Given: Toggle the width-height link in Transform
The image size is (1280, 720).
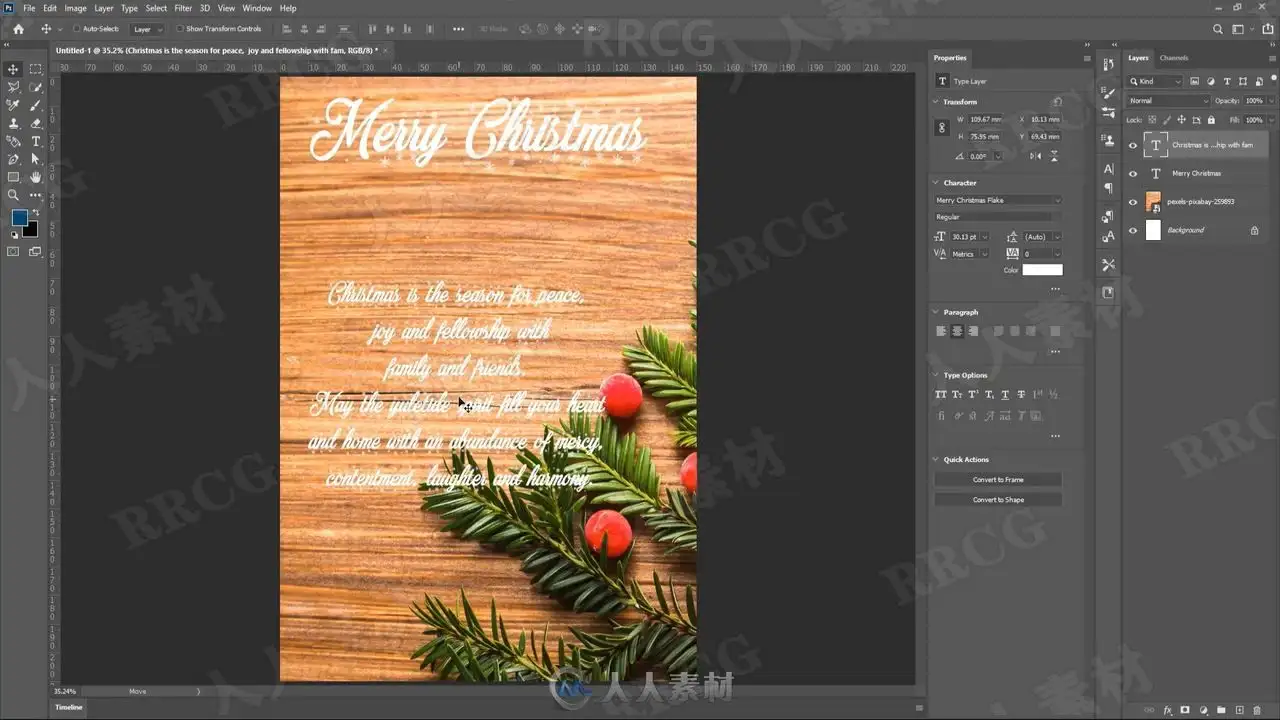Looking at the screenshot, I should (941, 128).
